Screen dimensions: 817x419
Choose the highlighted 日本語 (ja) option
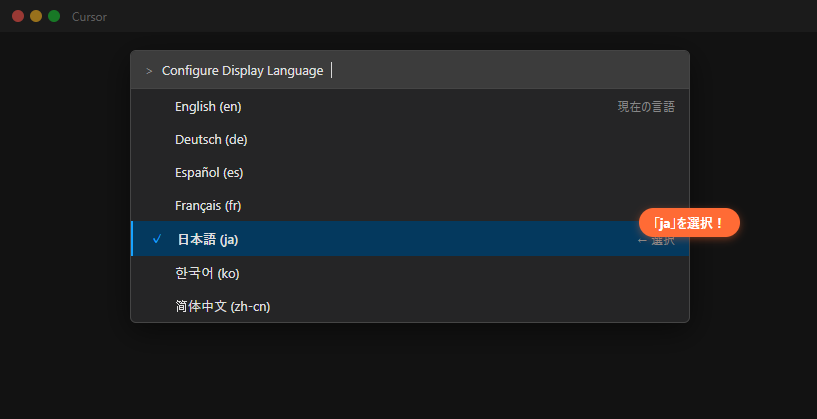pos(208,239)
